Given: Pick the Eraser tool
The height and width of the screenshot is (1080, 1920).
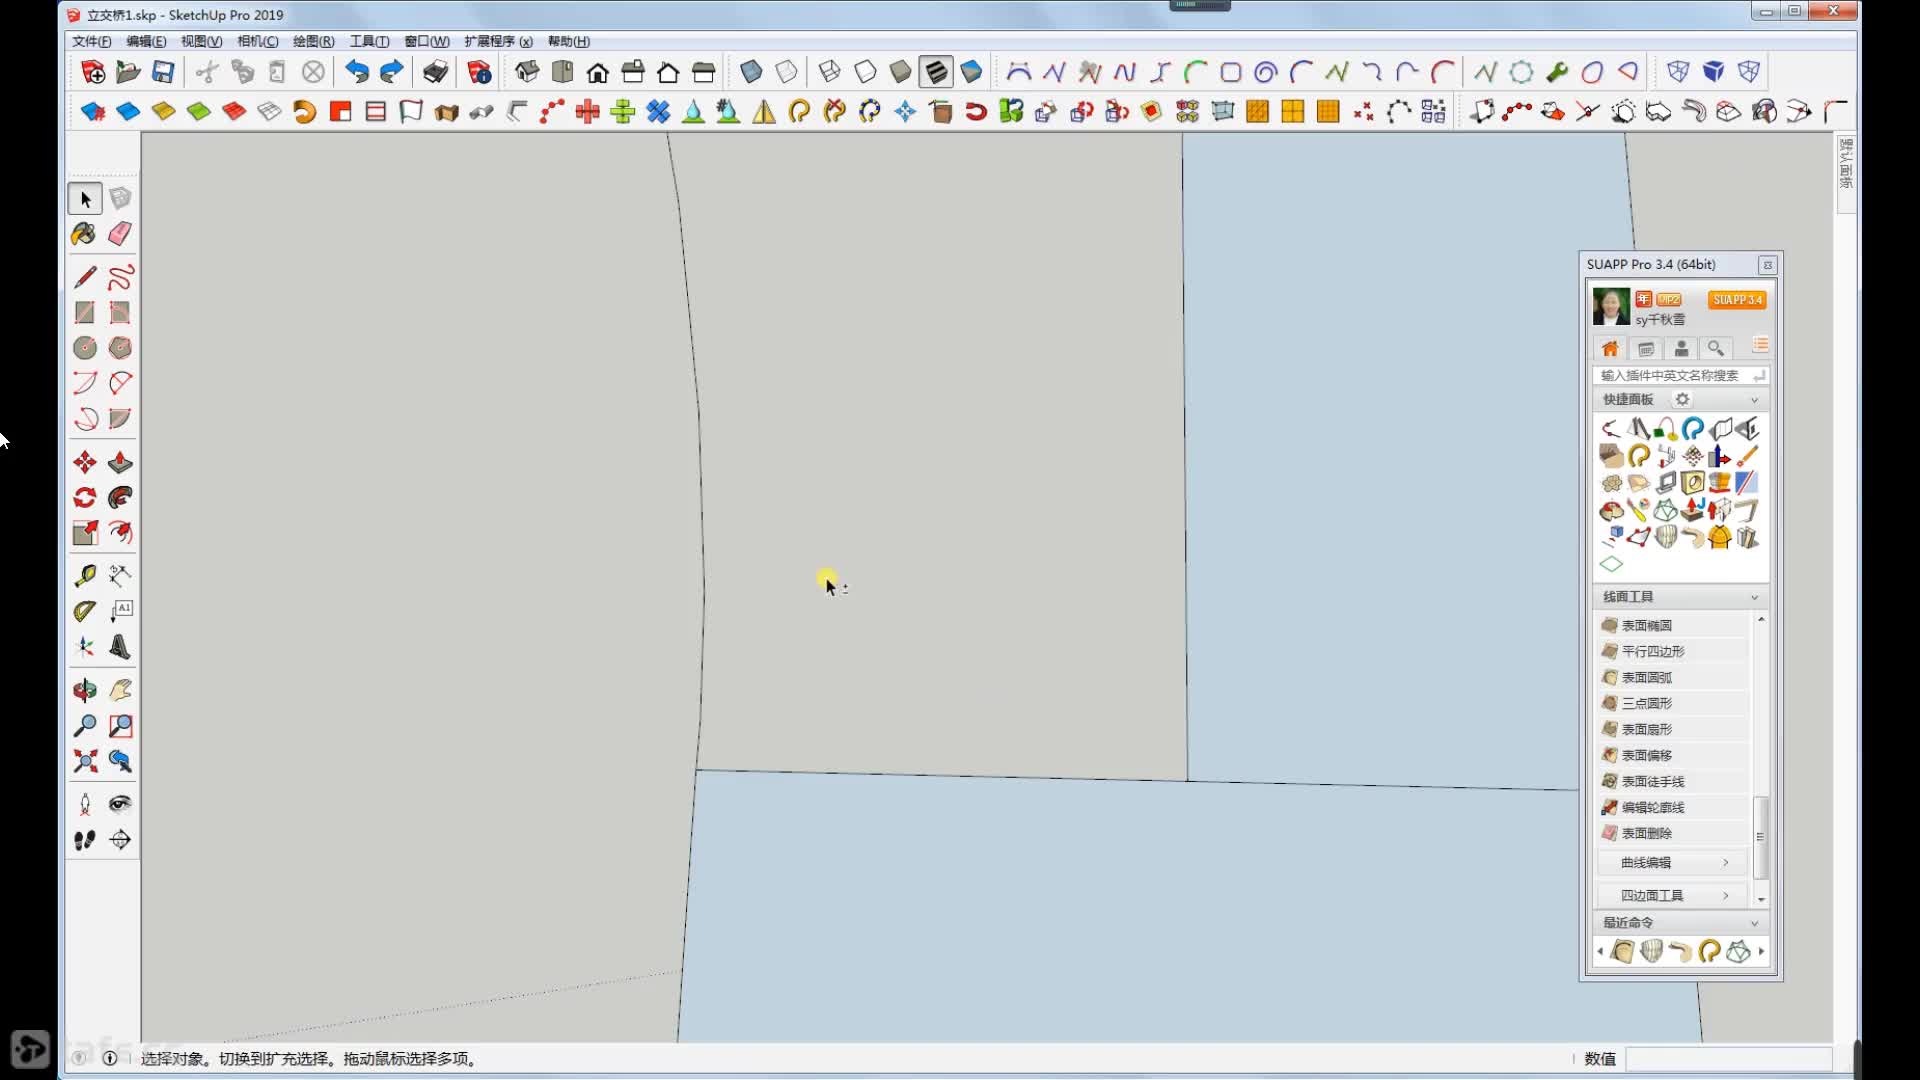Looking at the screenshot, I should click(120, 234).
